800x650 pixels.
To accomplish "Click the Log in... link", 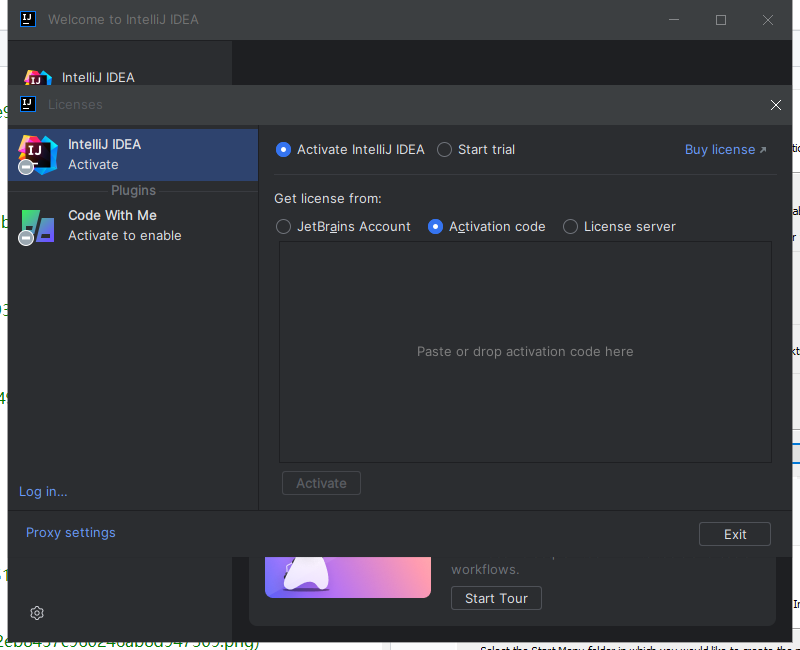I will [x=43, y=492].
